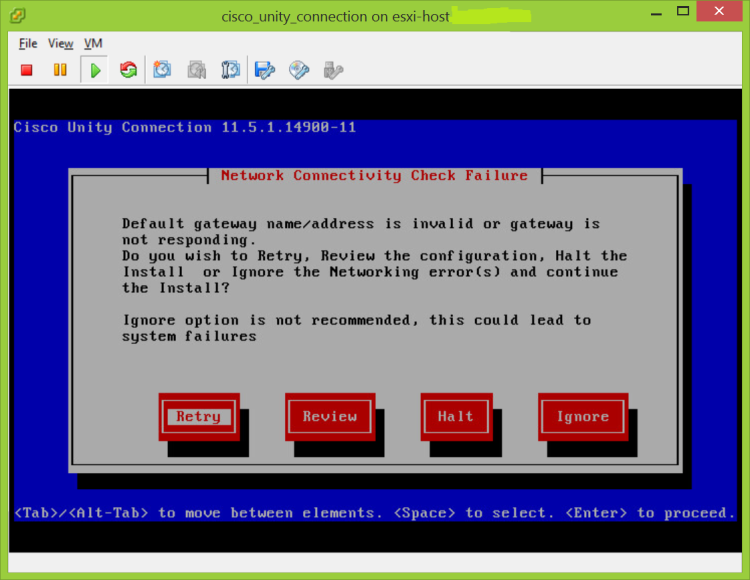Image resolution: width=750 pixels, height=580 pixels.
Task: Click the red power off VM icon
Action: click(x=27, y=70)
